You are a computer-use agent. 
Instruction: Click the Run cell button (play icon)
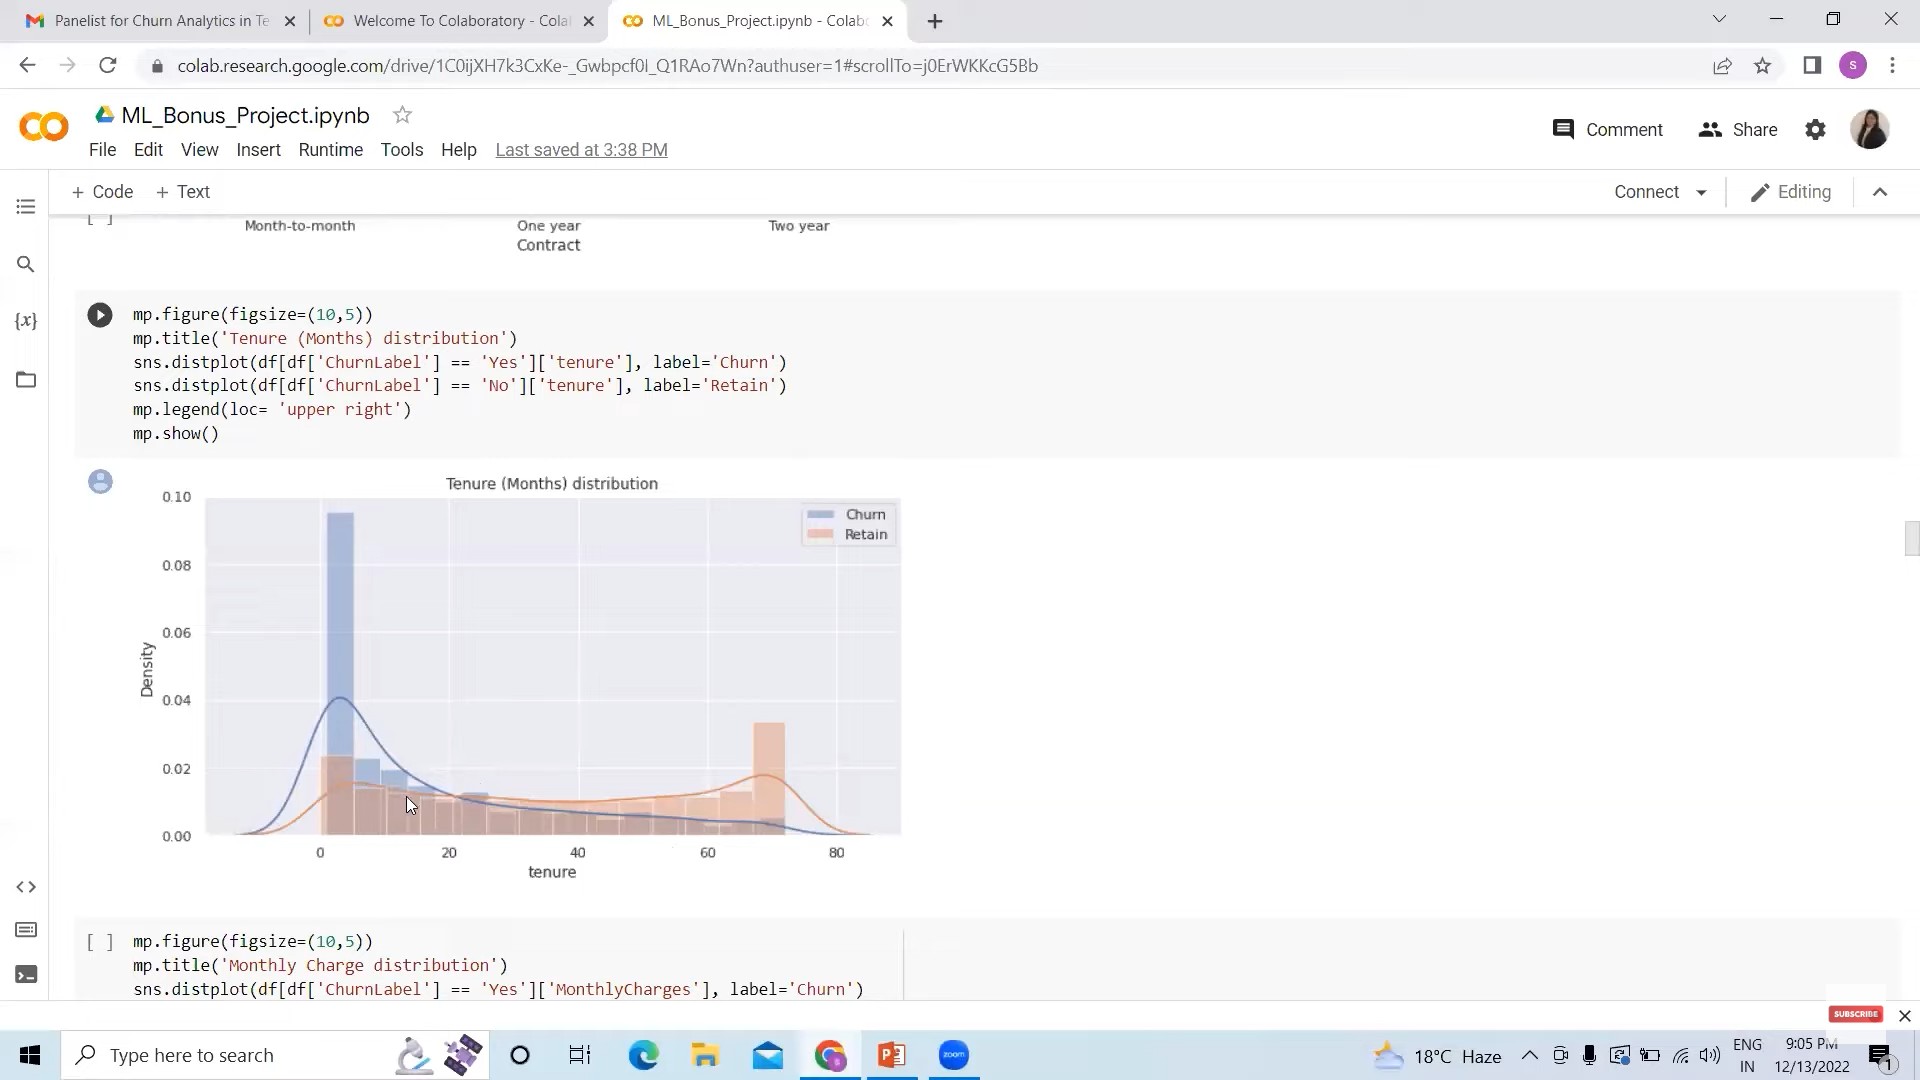click(x=100, y=314)
